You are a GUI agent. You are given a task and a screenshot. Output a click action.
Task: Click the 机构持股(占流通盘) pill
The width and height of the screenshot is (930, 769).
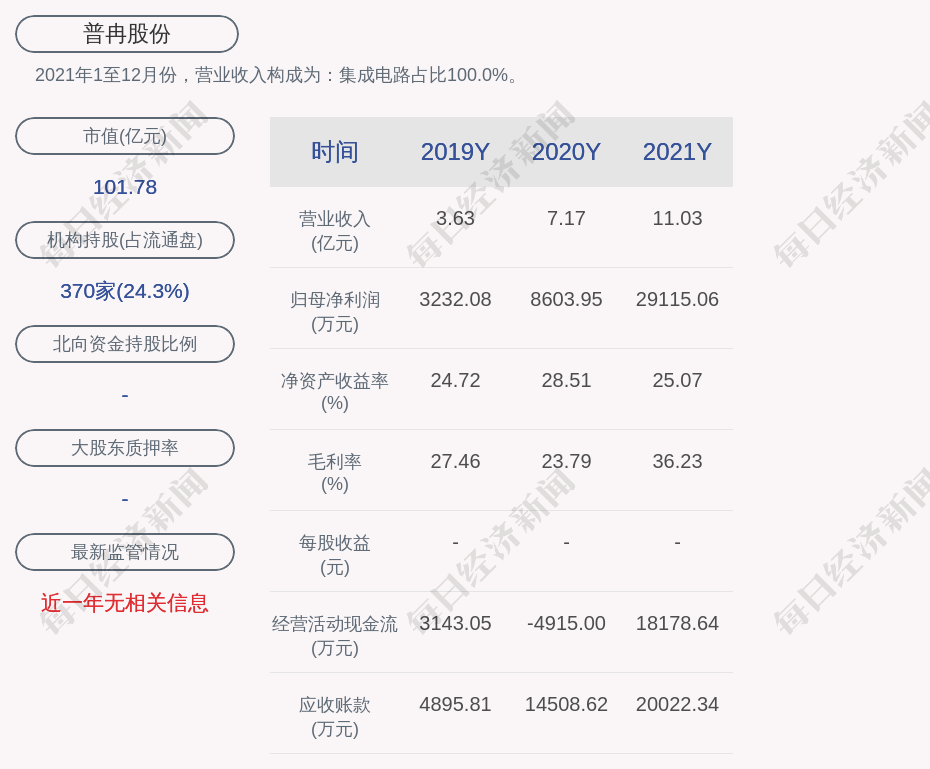tap(125, 240)
